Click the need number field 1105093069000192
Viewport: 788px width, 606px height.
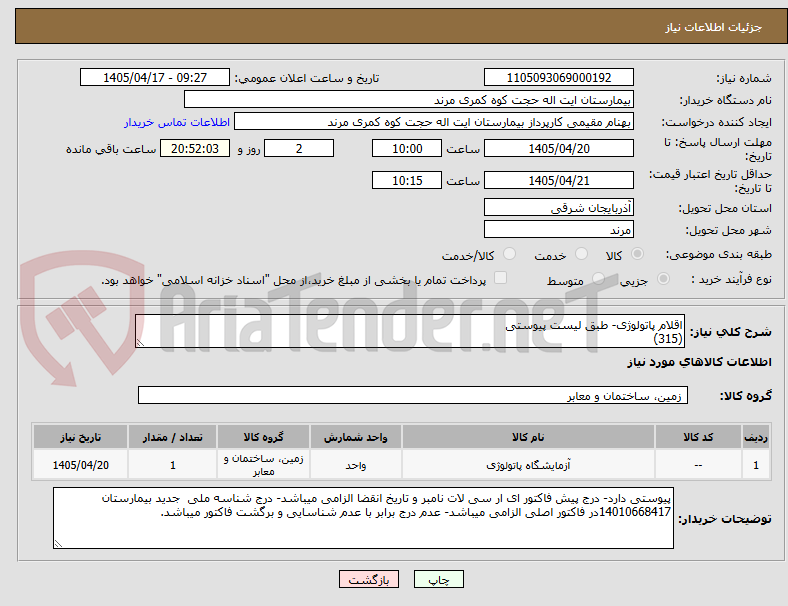pyautogui.click(x=559, y=77)
